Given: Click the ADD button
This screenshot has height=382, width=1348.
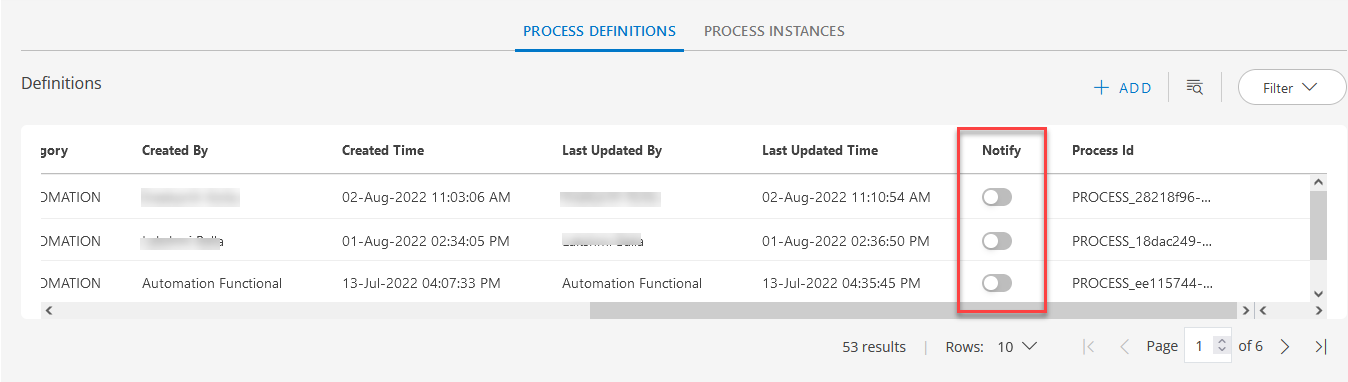Looking at the screenshot, I should tap(1123, 88).
